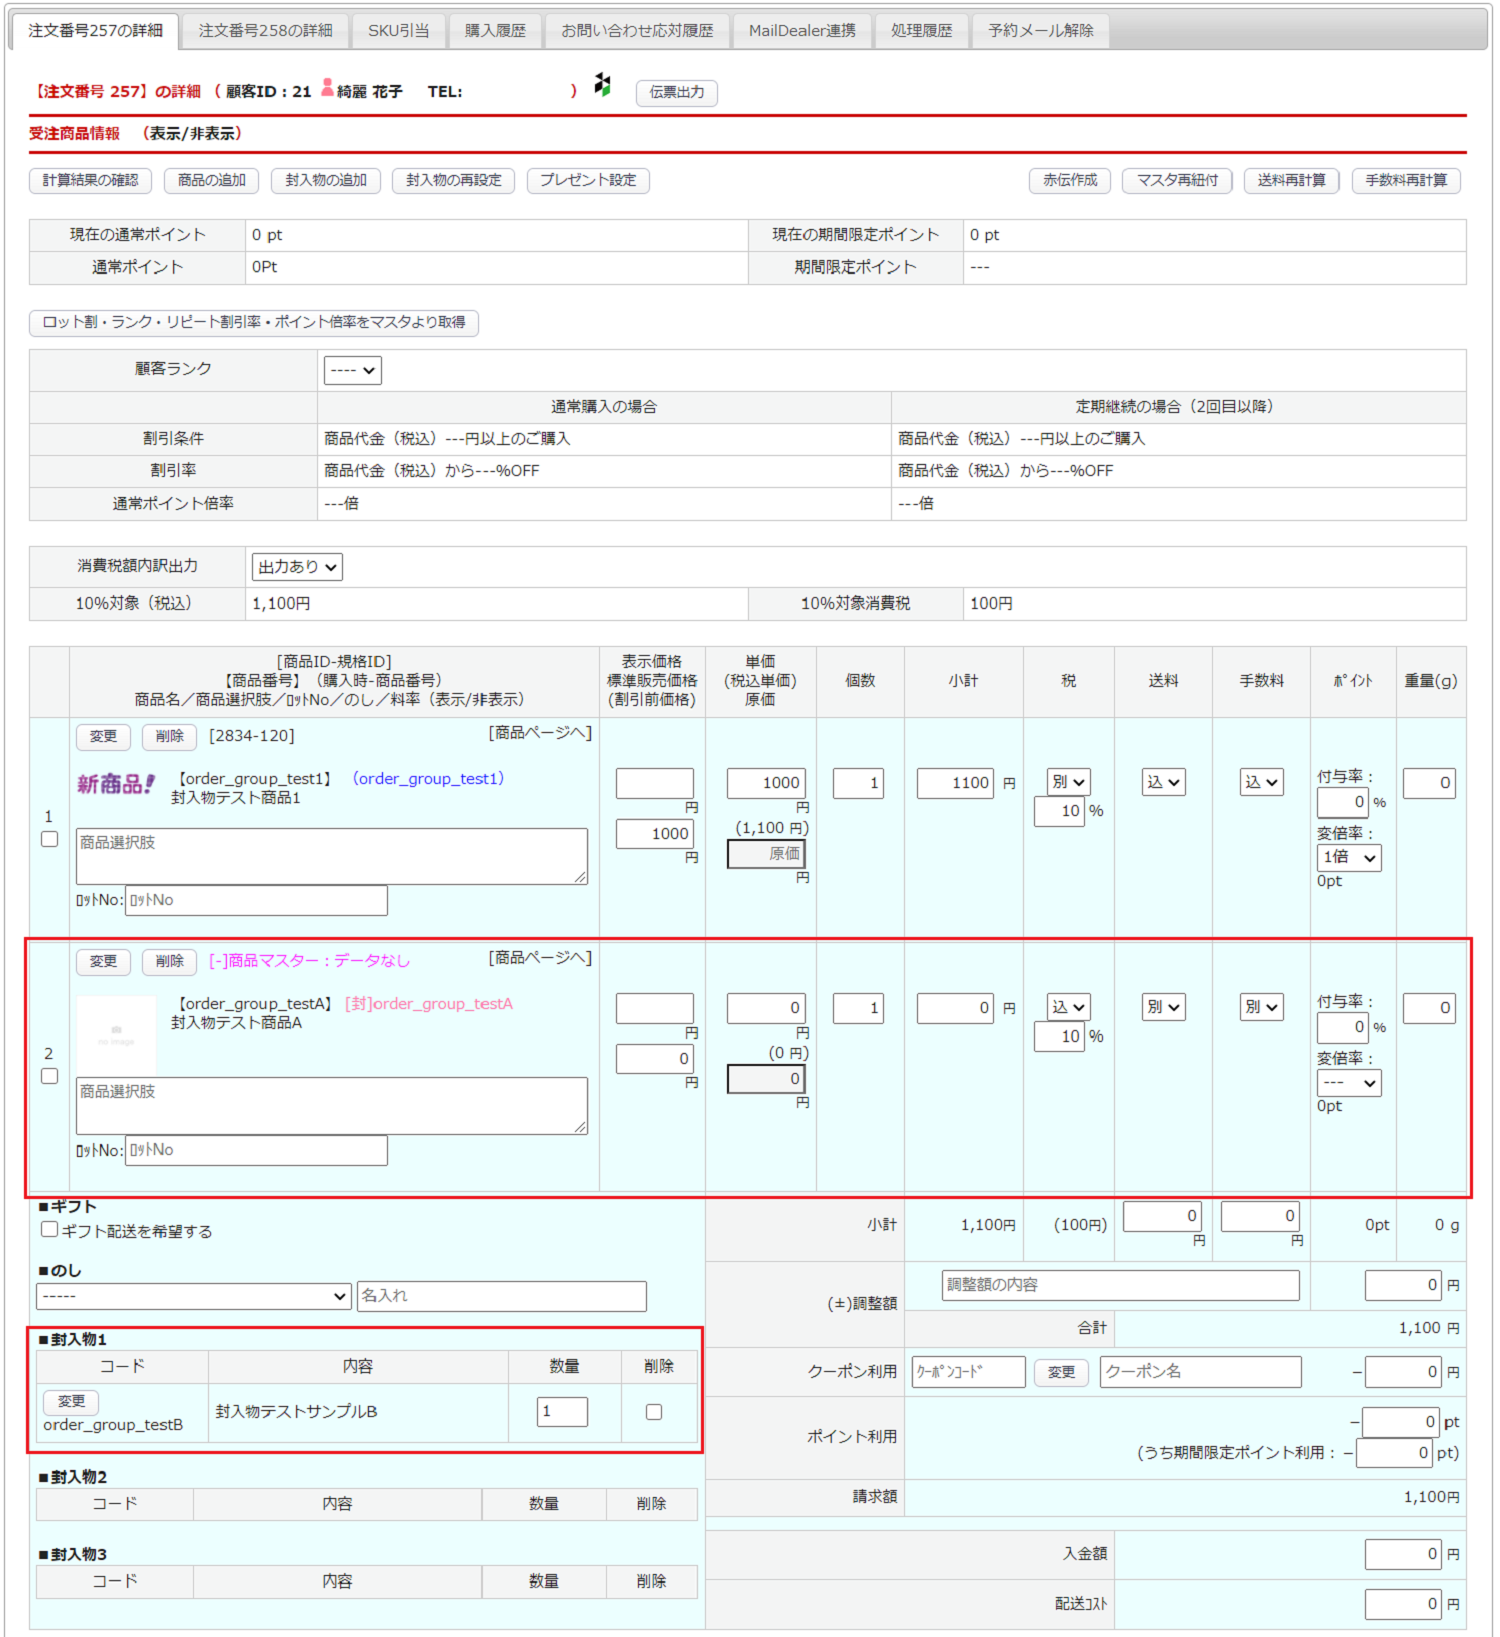
Task: Click the (order_group_test1) link
Action: 428,779
